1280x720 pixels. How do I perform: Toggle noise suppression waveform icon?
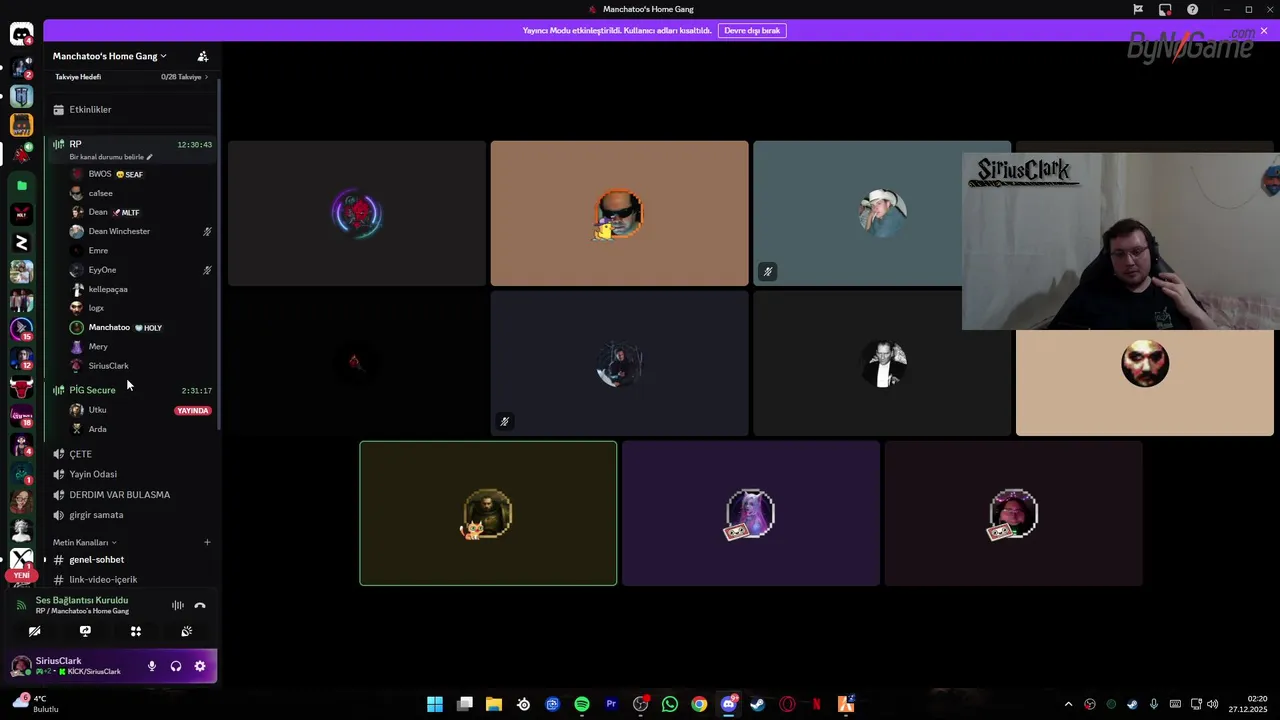coord(178,605)
